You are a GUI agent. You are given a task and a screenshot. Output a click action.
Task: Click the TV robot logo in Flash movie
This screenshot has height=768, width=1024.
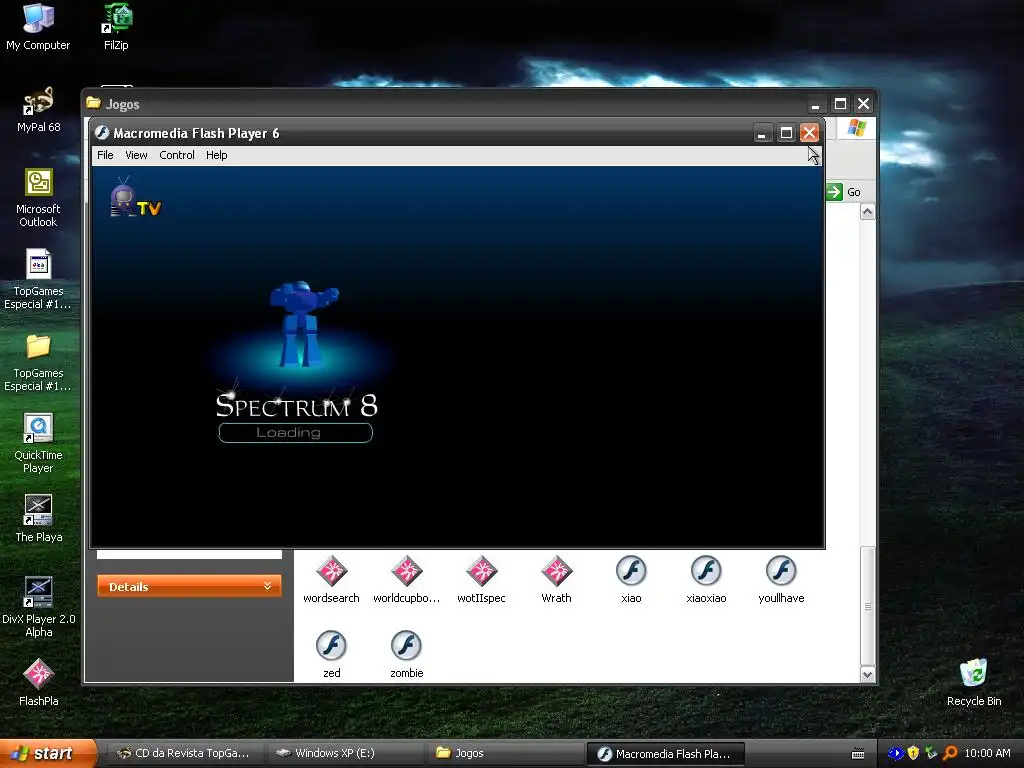(135, 197)
